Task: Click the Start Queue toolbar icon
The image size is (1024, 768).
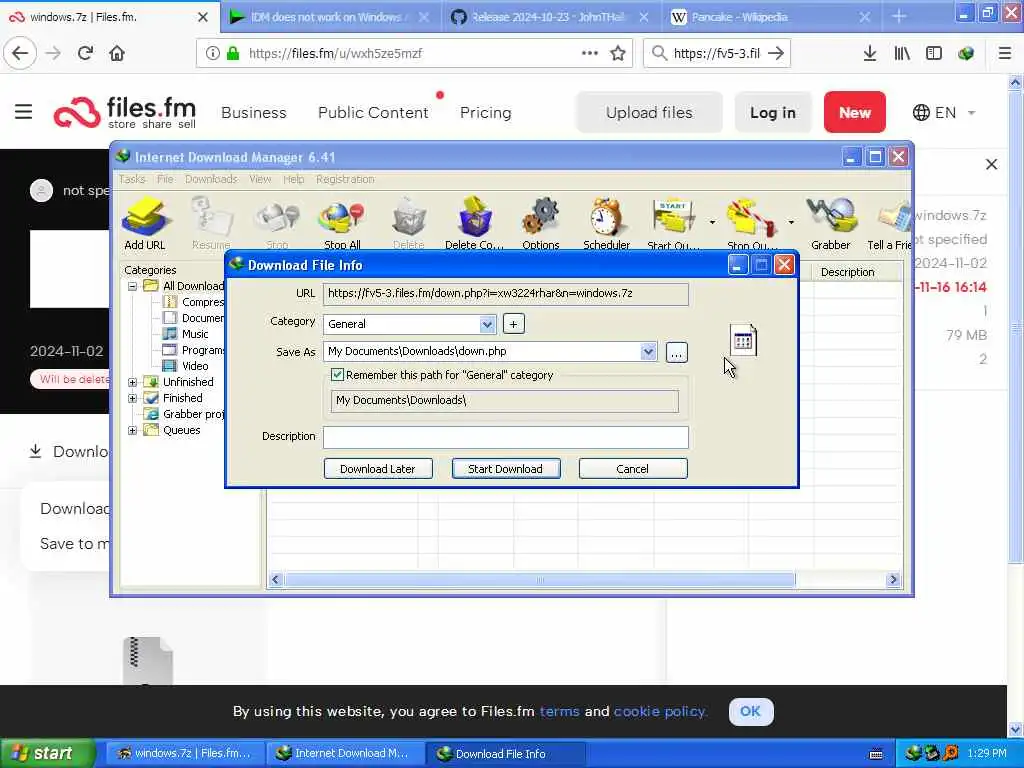Action: [x=673, y=224]
